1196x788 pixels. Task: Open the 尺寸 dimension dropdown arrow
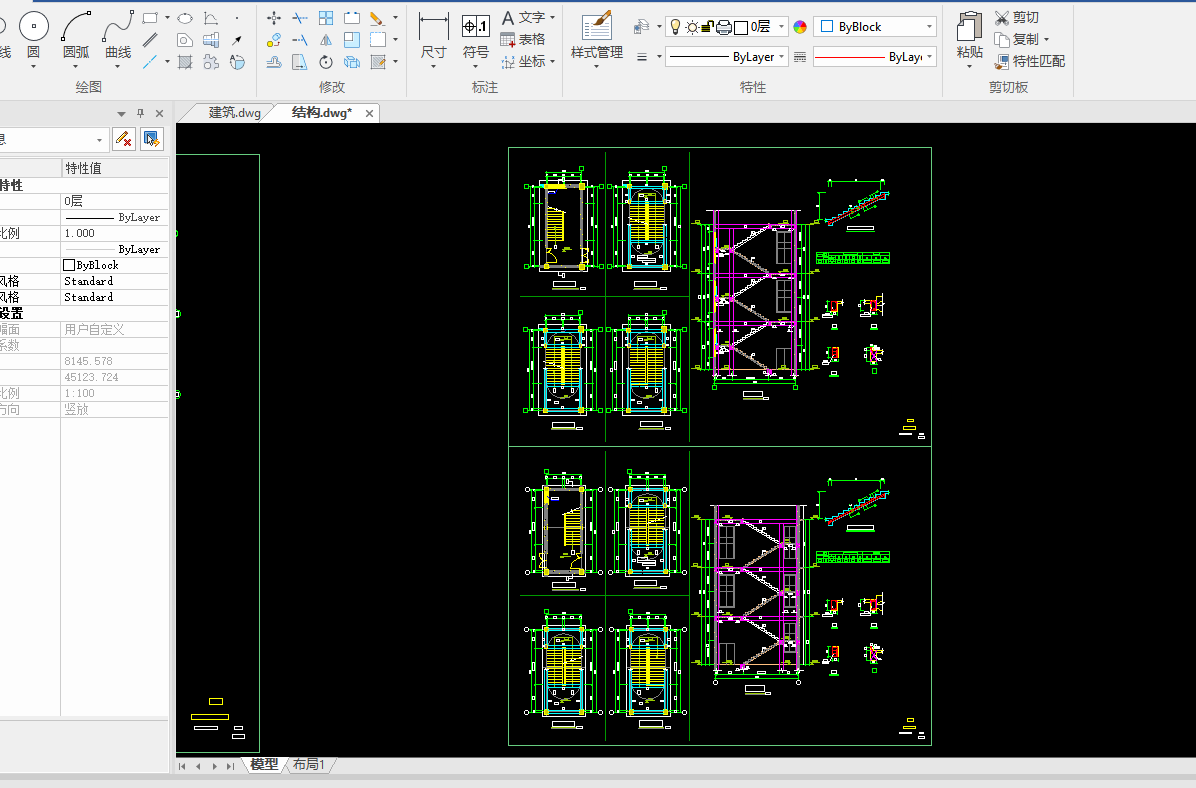pos(433,67)
